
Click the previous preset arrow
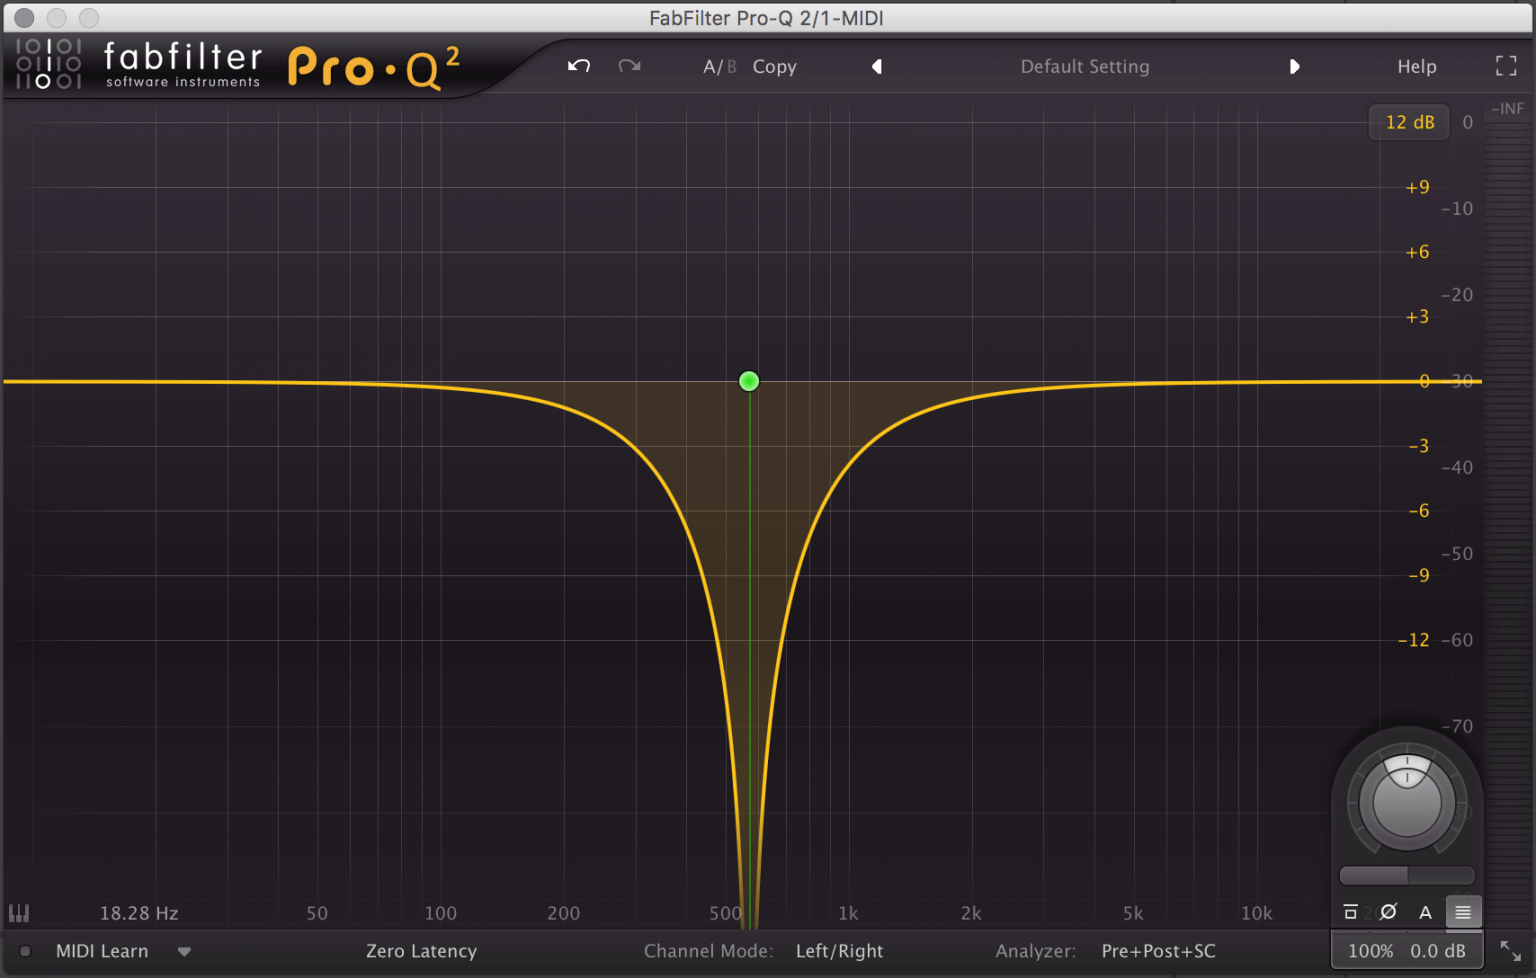876,66
